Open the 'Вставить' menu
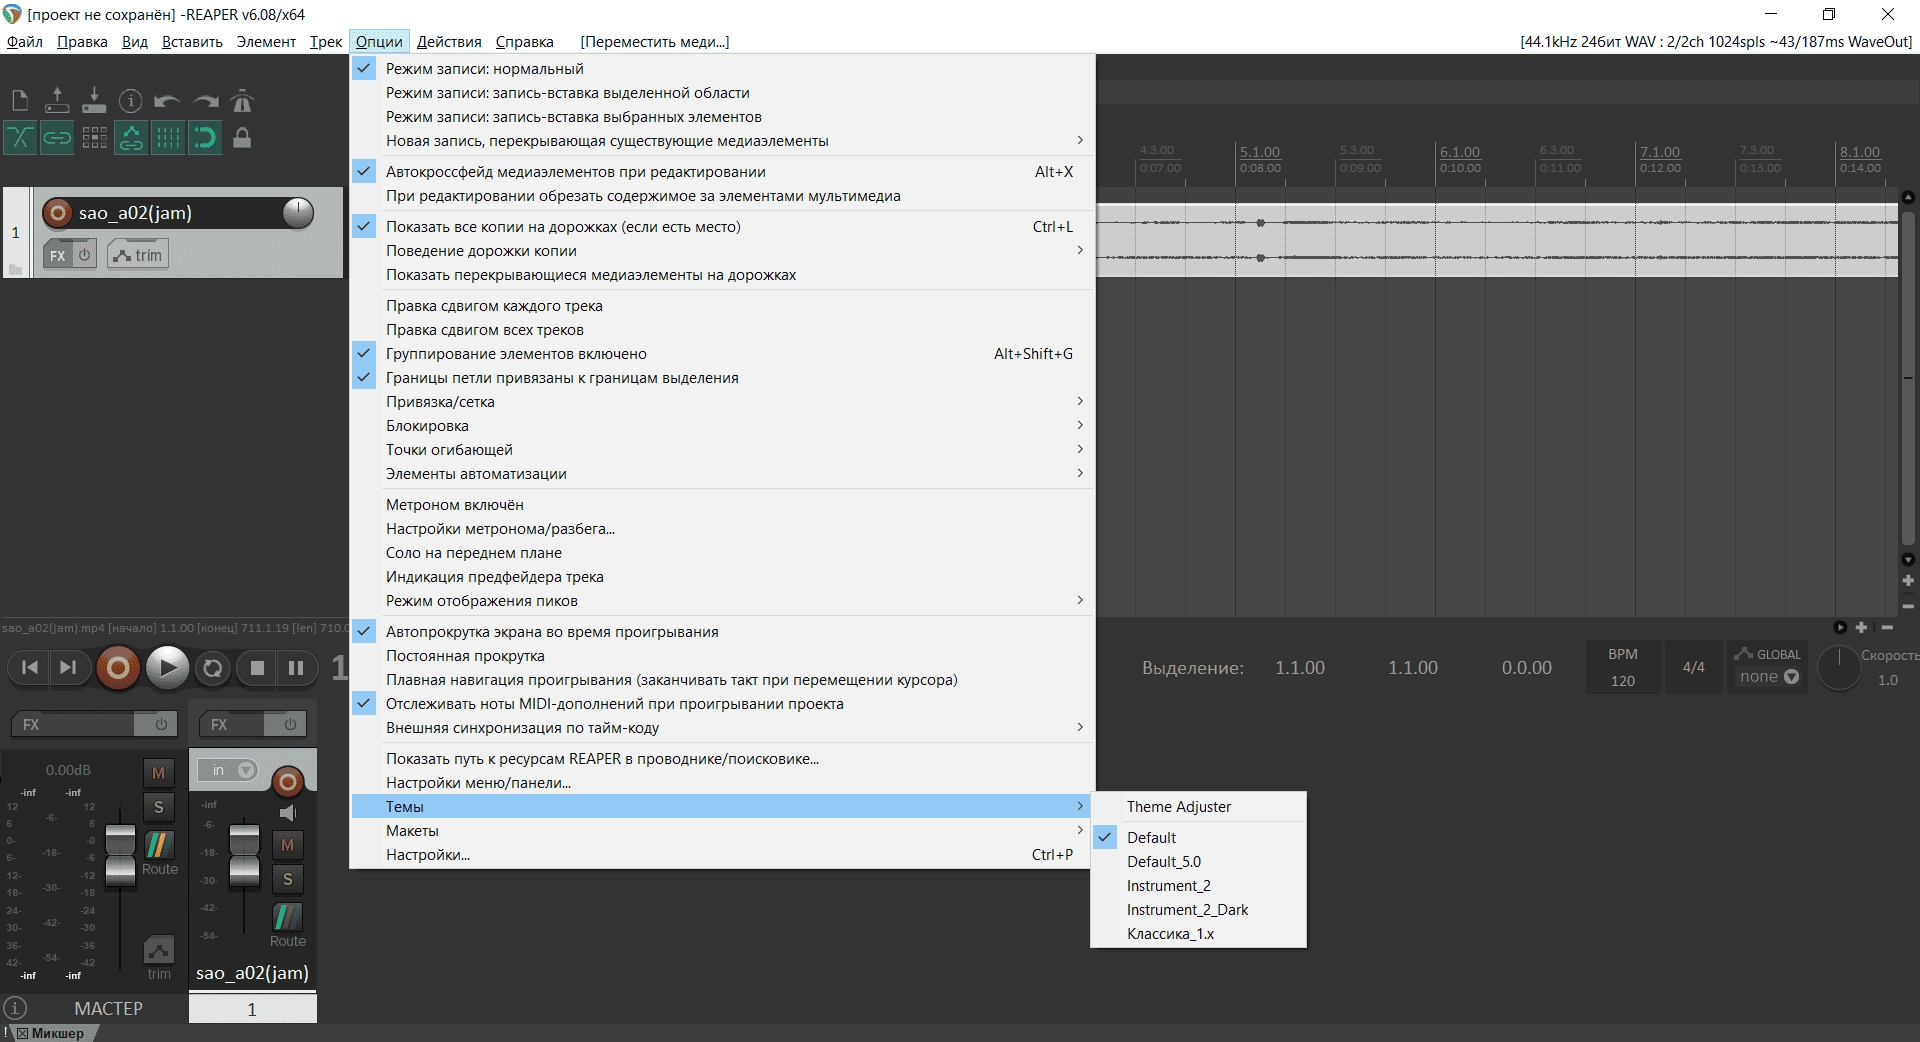Screen dimensions: 1920x1042 pyautogui.click(x=192, y=42)
